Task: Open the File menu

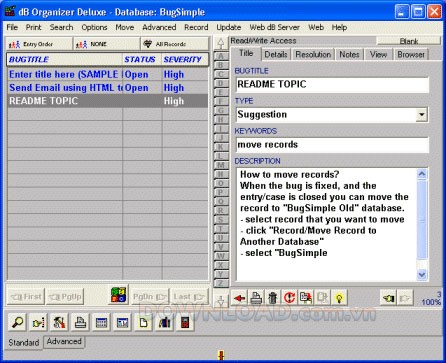Action: (12, 27)
